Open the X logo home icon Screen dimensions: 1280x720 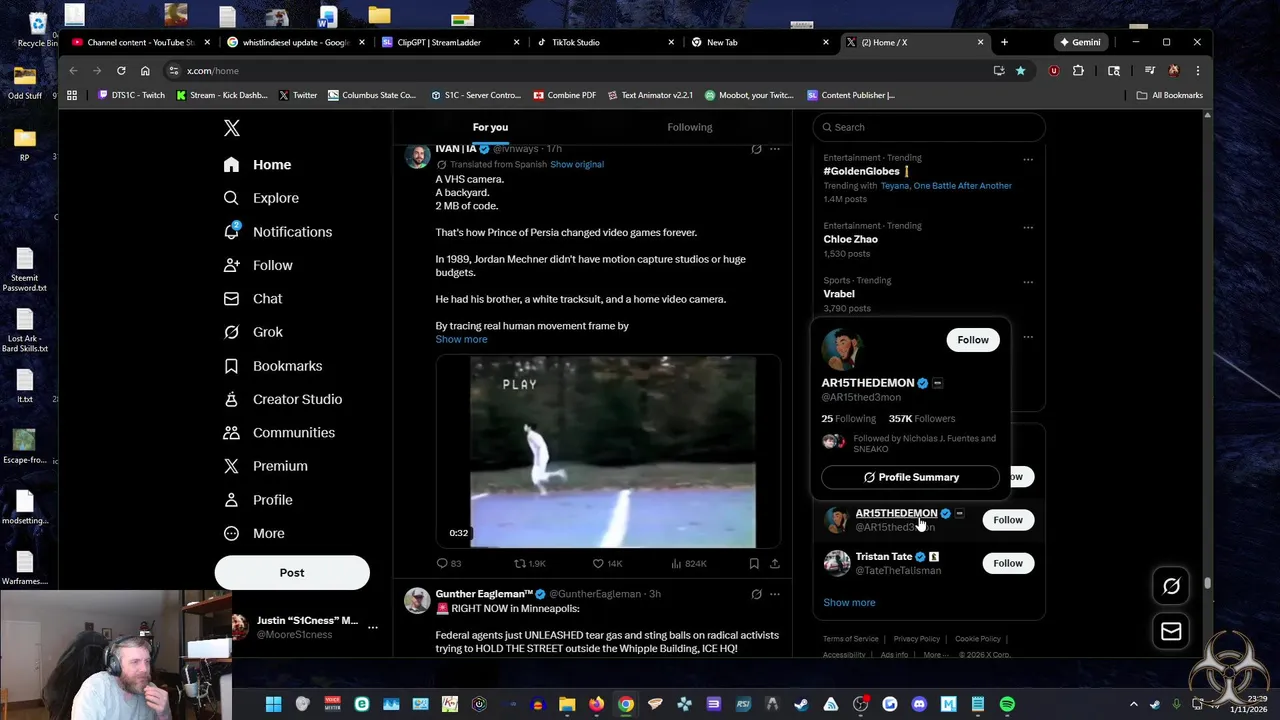click(232, 128)
